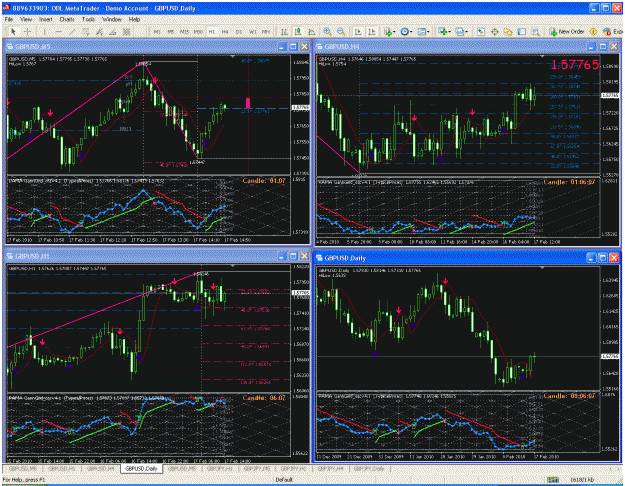Toggle the MN timeframe button
The width and height of the screenshot is (625, 486).
click(265, 31)
